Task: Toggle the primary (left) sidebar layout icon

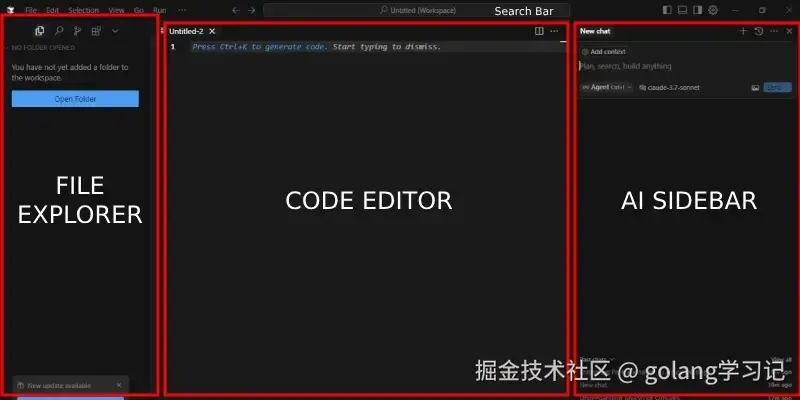Action: [x=667, y=10]
